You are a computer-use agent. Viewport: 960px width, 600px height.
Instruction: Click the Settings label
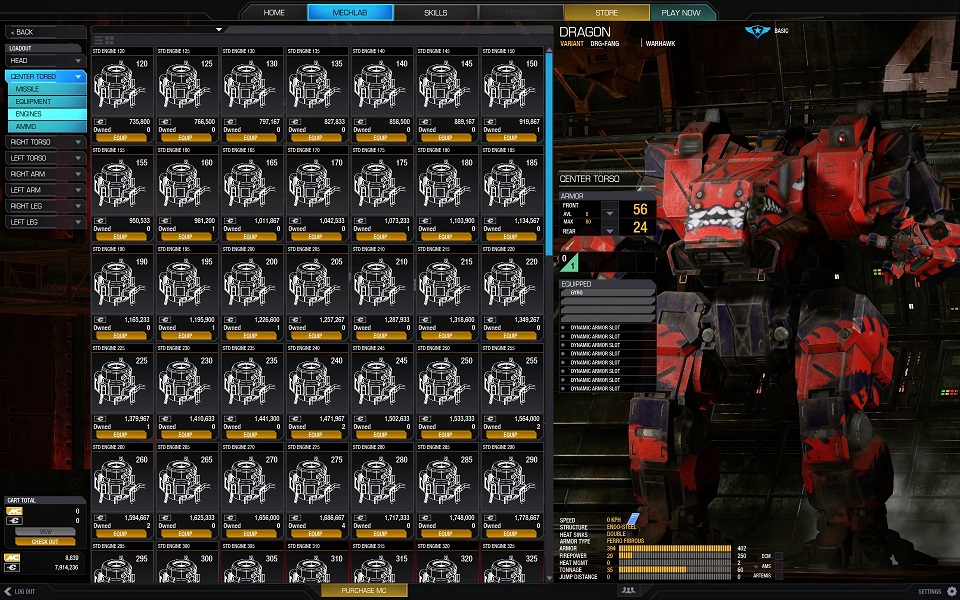tap(929, 591)
